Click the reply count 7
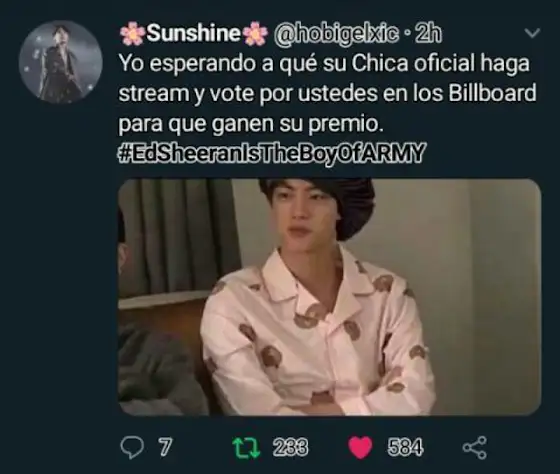This screenshot has width=560, height=474. coord(164,447)
